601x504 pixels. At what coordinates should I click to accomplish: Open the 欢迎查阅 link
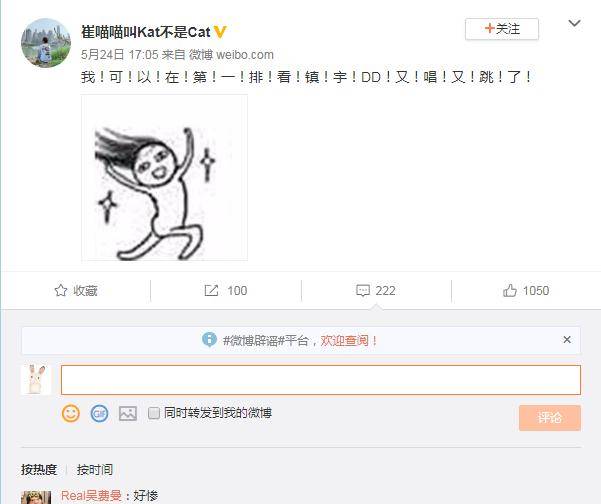pyautogui.click(x=344, y=340)
